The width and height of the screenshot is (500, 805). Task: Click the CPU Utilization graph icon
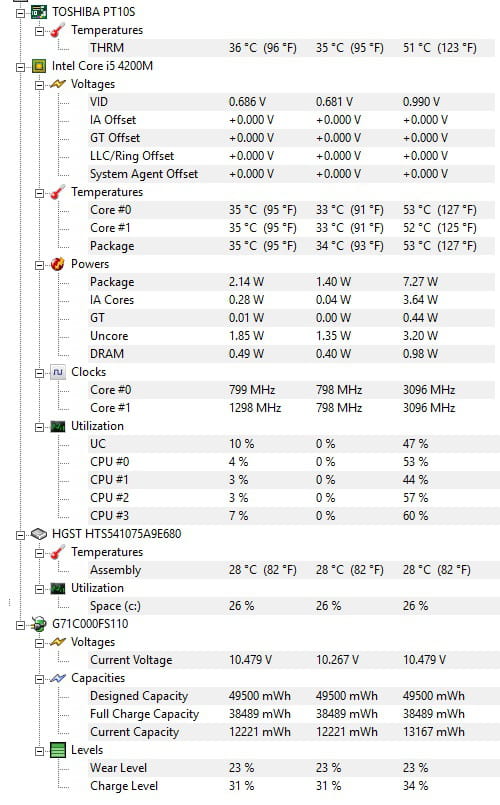(x=57, y=426)
